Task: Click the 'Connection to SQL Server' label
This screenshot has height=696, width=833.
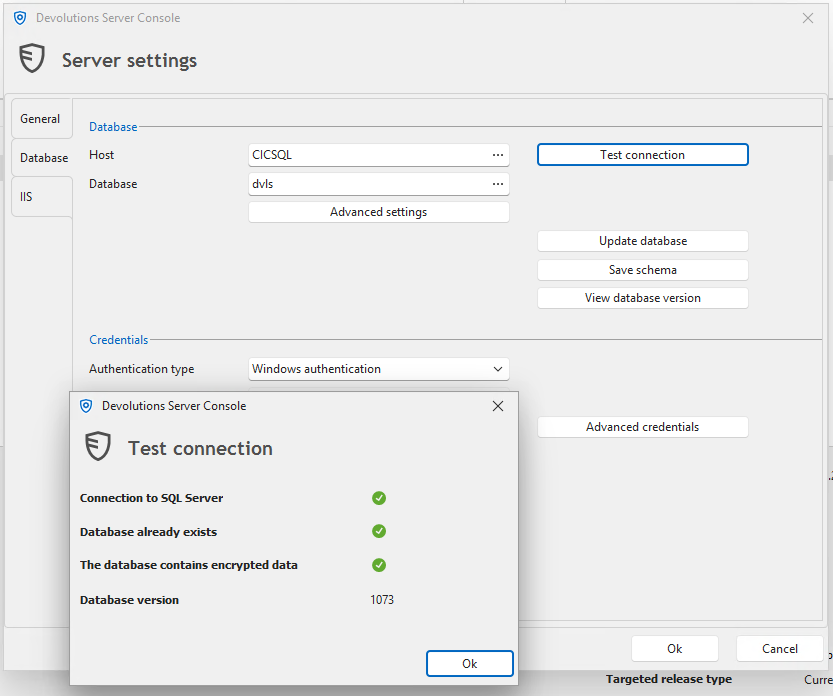Action: [x=151, y=498]
